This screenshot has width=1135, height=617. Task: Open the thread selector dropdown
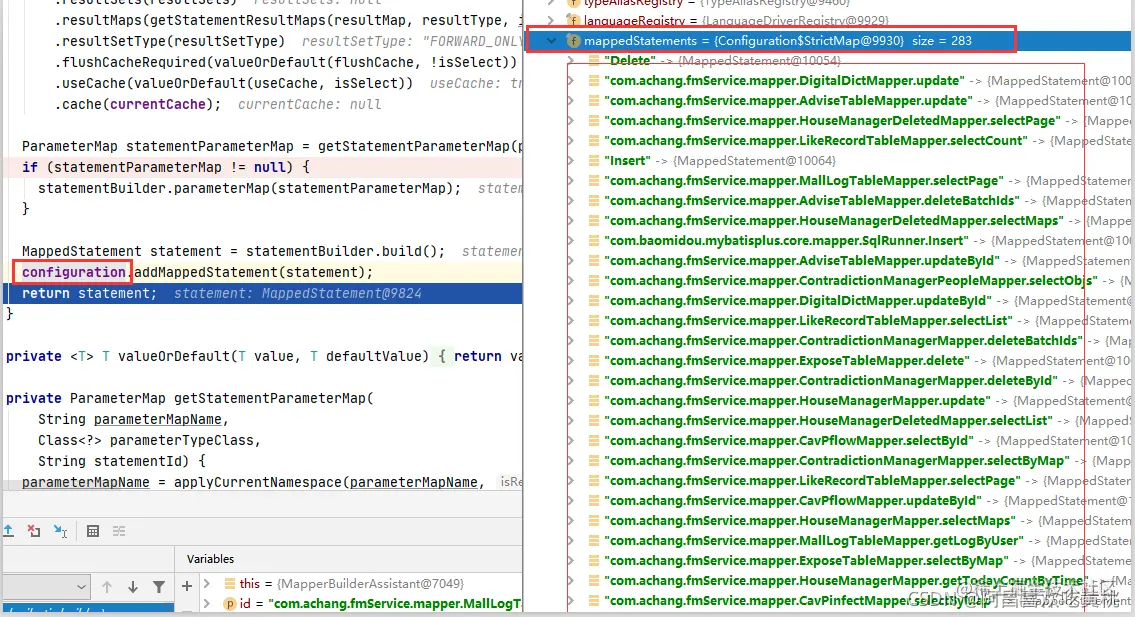[46, 587]
